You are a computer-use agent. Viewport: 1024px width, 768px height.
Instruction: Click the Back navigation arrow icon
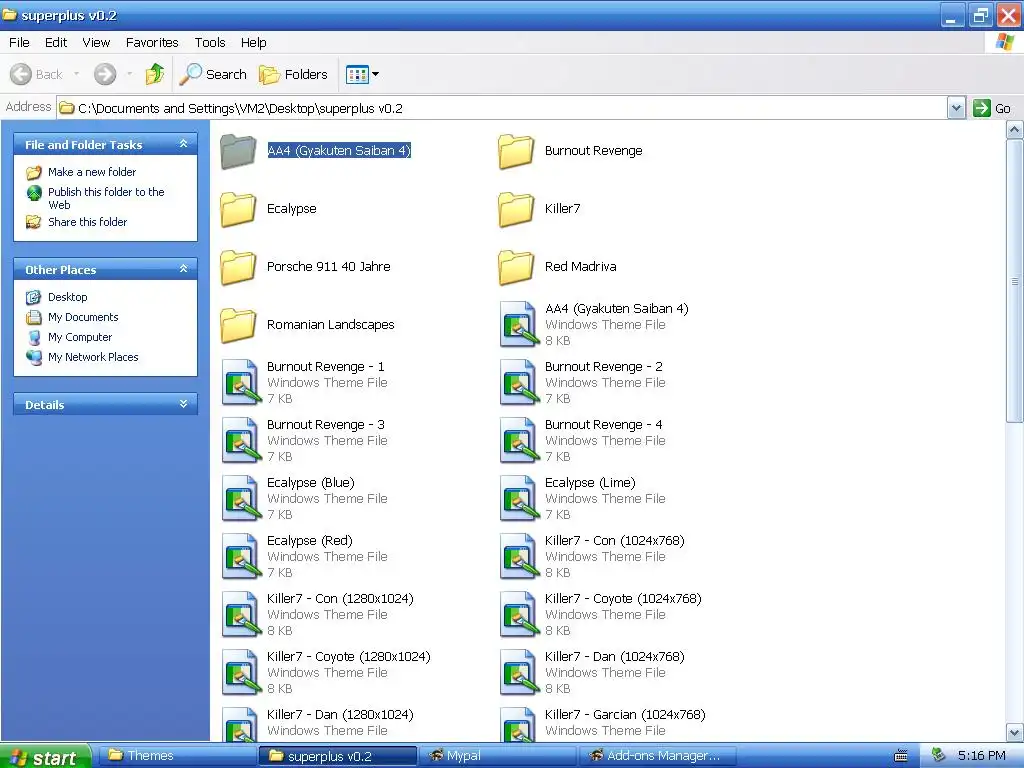[21, 74]
